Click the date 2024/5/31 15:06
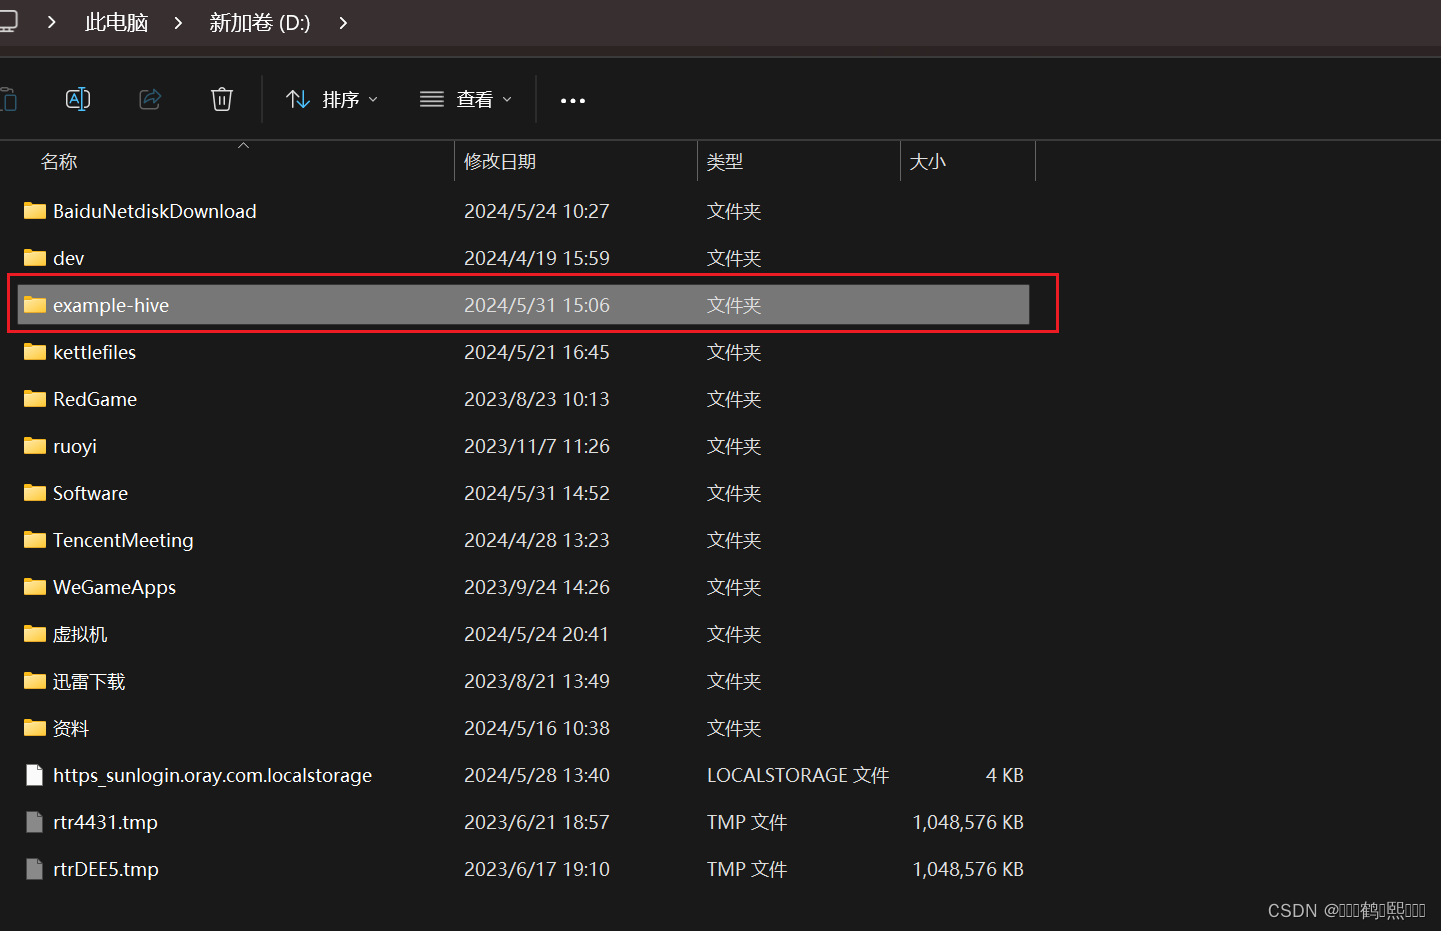Screen dimensions: 1441x931 point(537,305)
